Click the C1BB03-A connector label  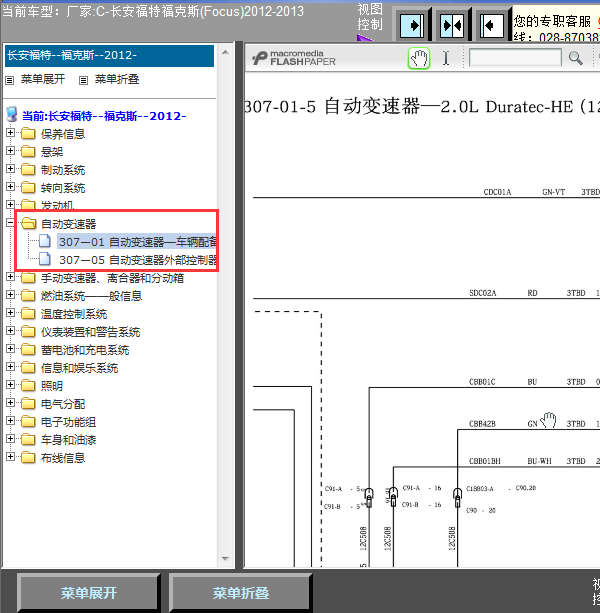click(x=480, y=489)
